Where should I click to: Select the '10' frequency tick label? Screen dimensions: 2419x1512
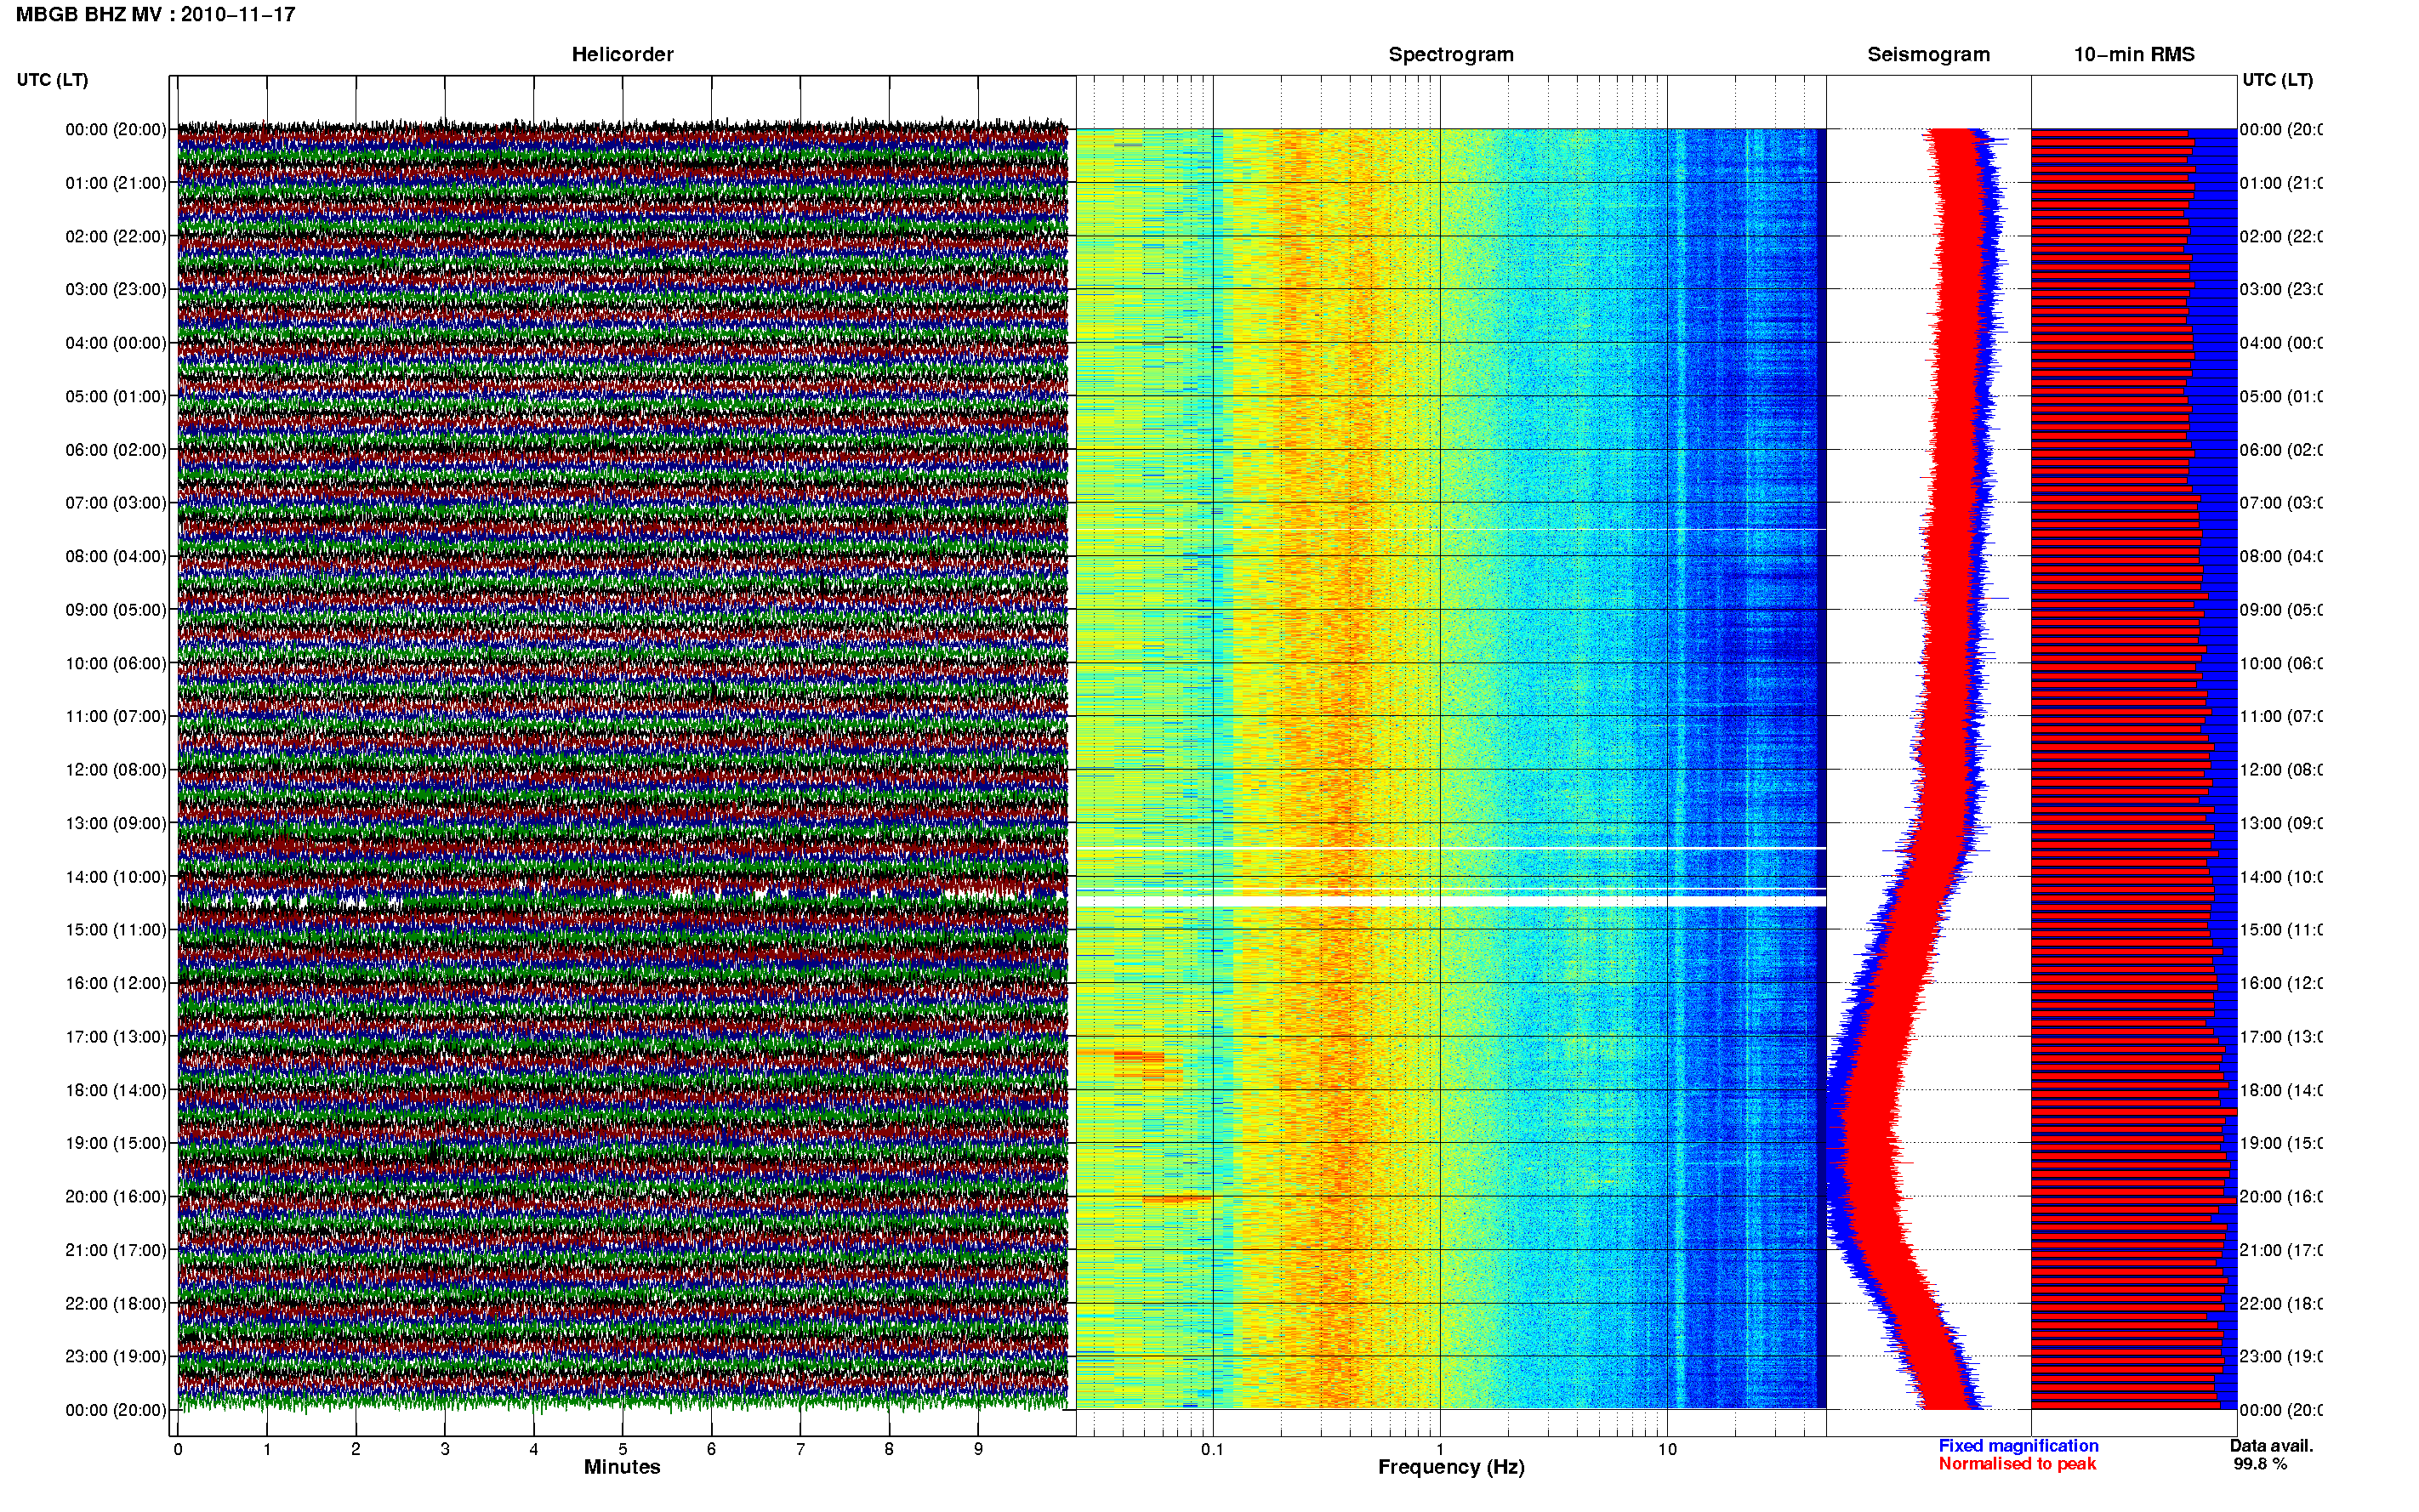tap(1667, 1449)
